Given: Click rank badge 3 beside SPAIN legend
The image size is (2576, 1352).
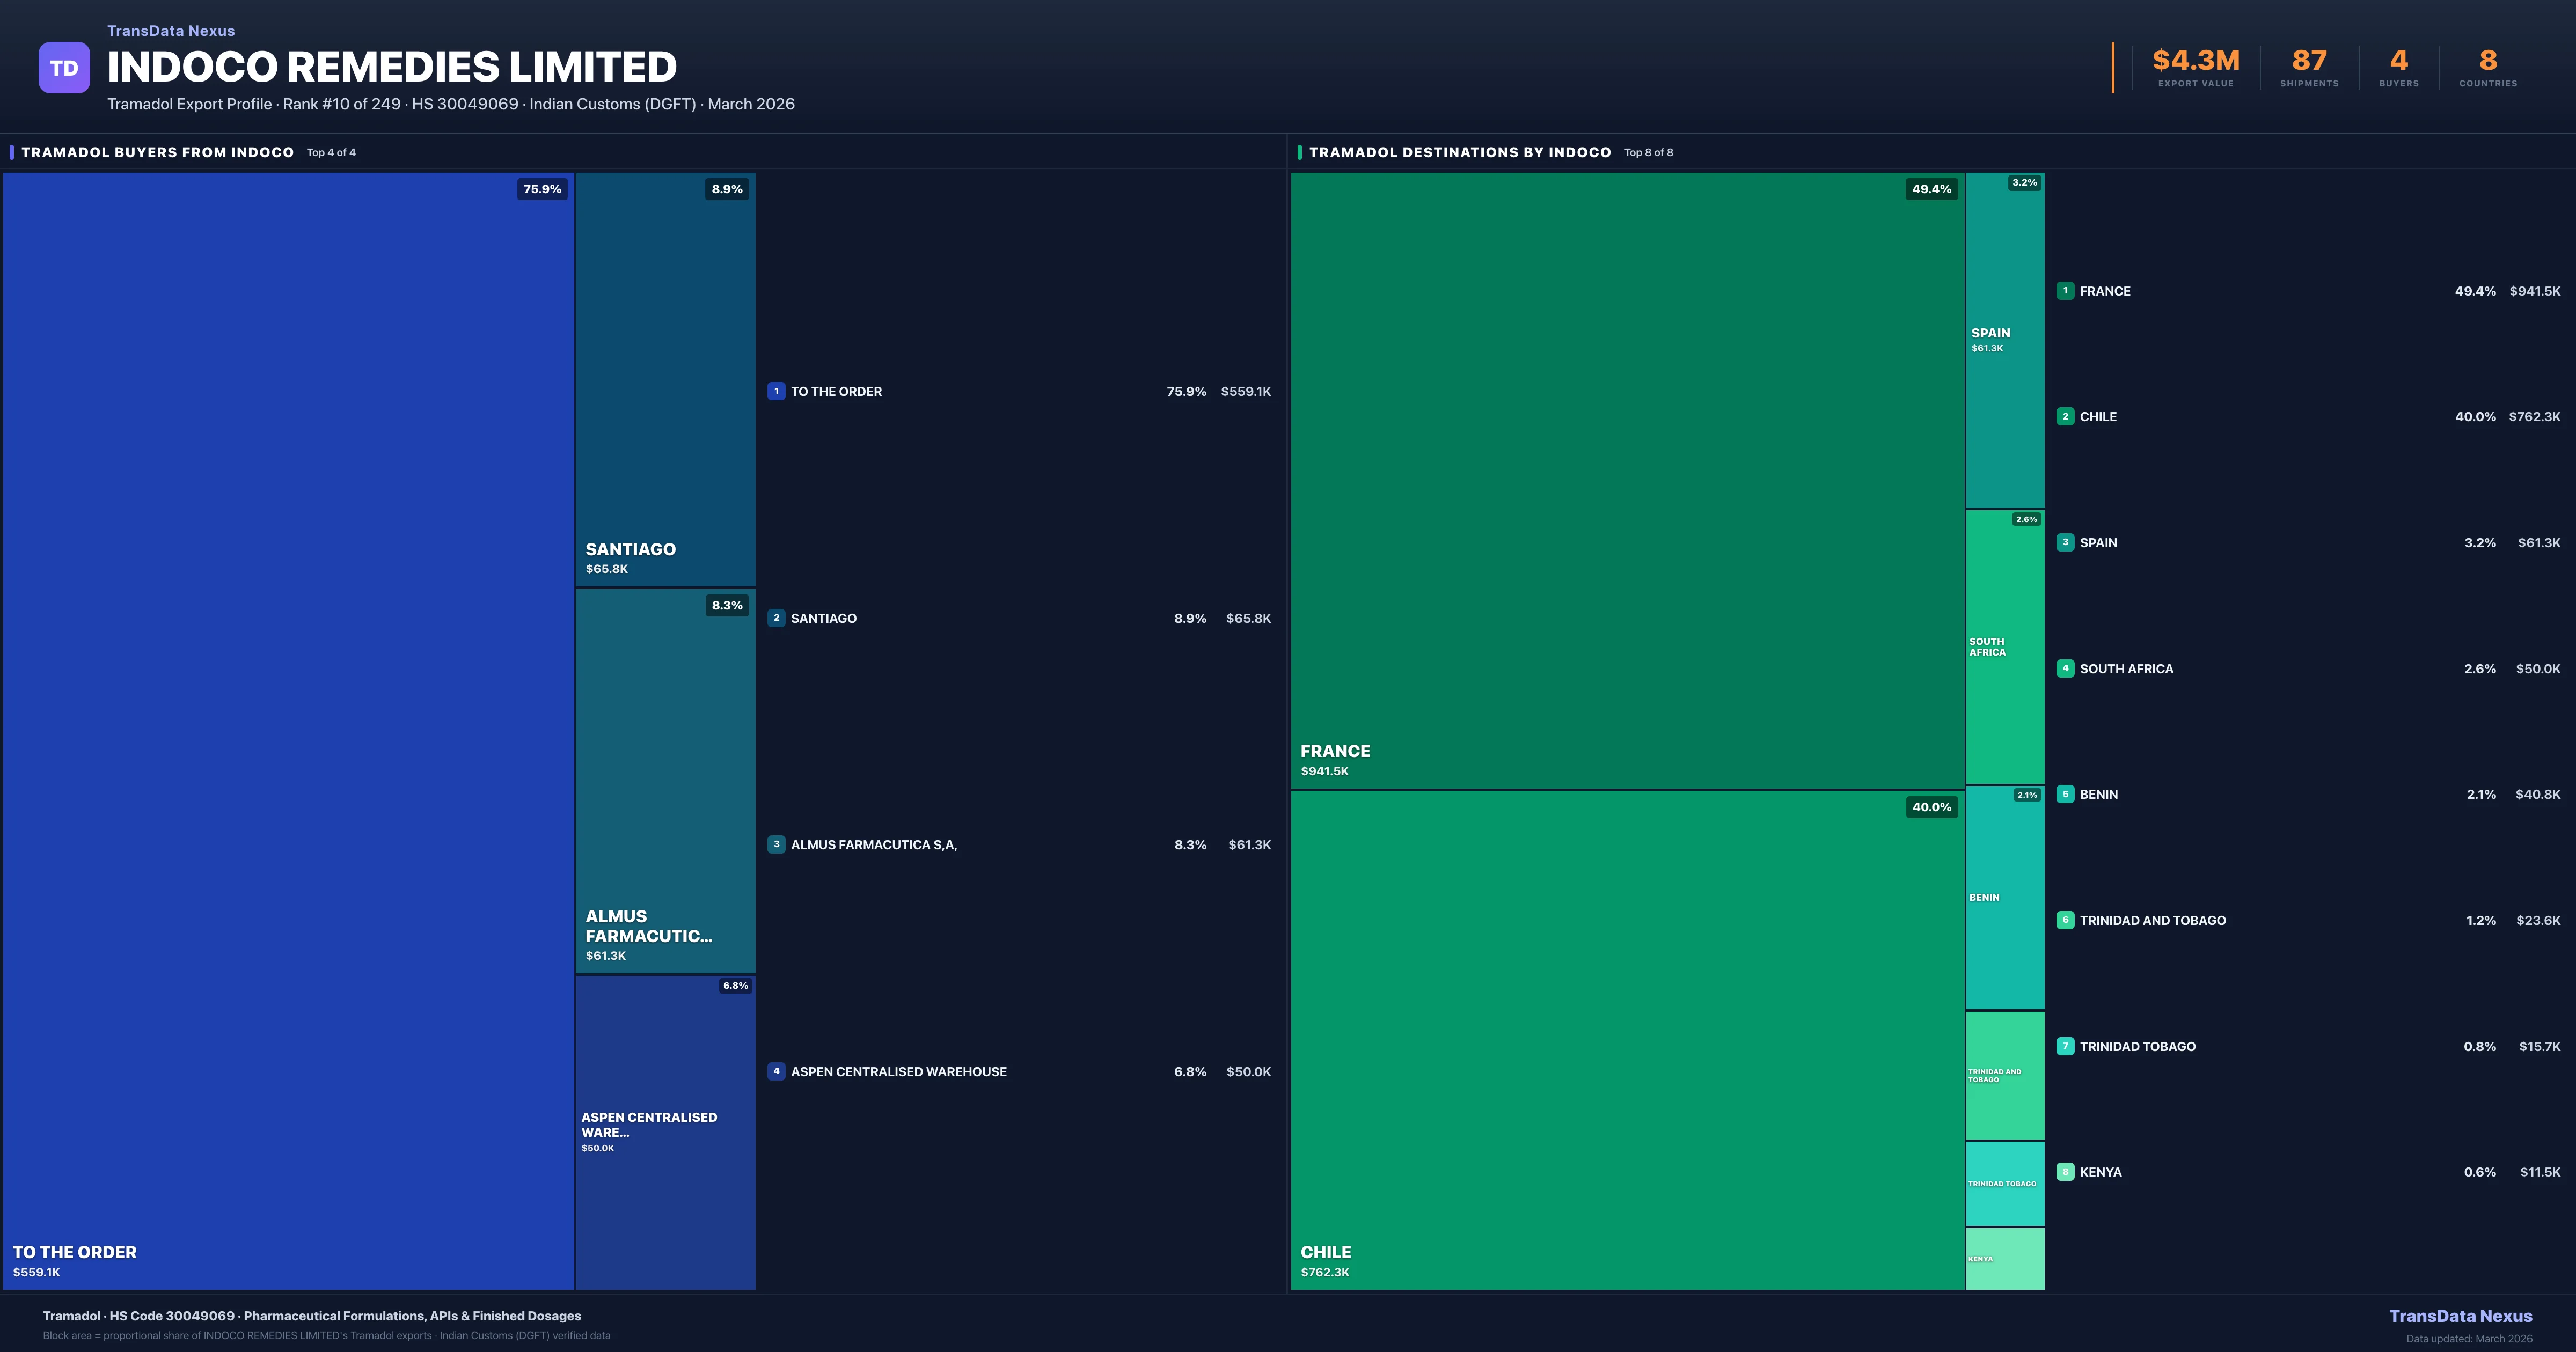Looking at the screenshot, I should pyautogui.click(x=2065, y=542).
